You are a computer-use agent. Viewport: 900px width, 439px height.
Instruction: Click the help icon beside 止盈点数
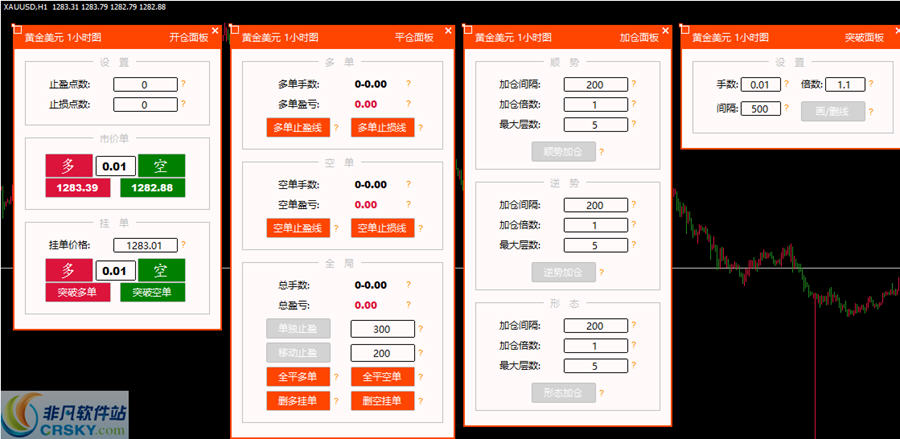click(184, 84)
